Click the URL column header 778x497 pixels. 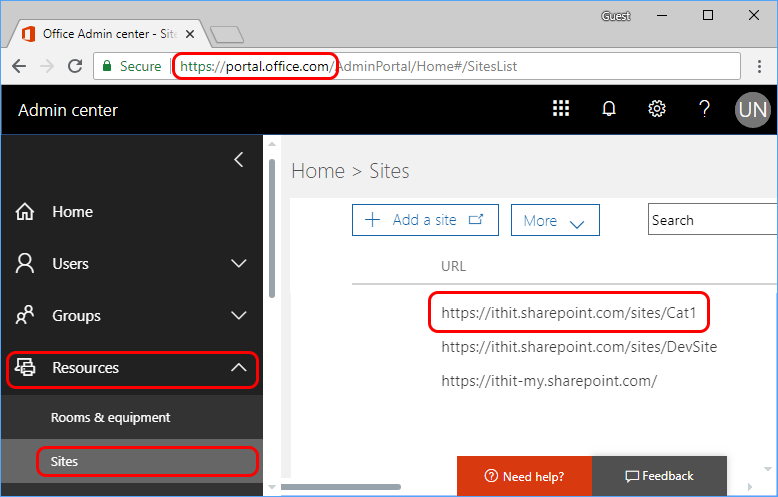pyautogui.click(x=454, y=266)
